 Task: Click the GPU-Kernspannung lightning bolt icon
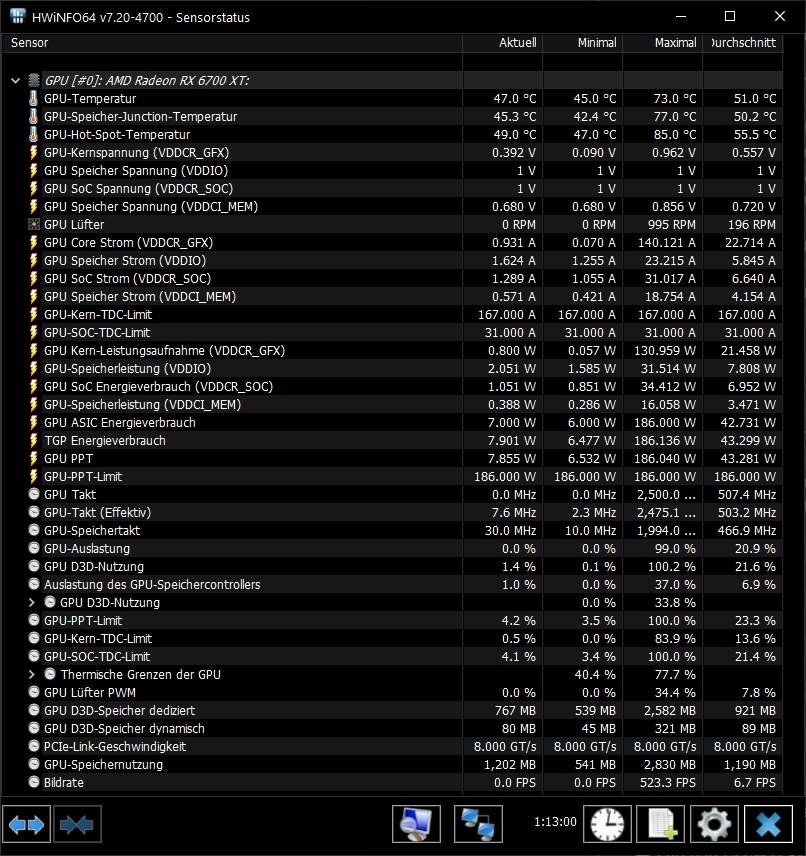pos(33,153)
